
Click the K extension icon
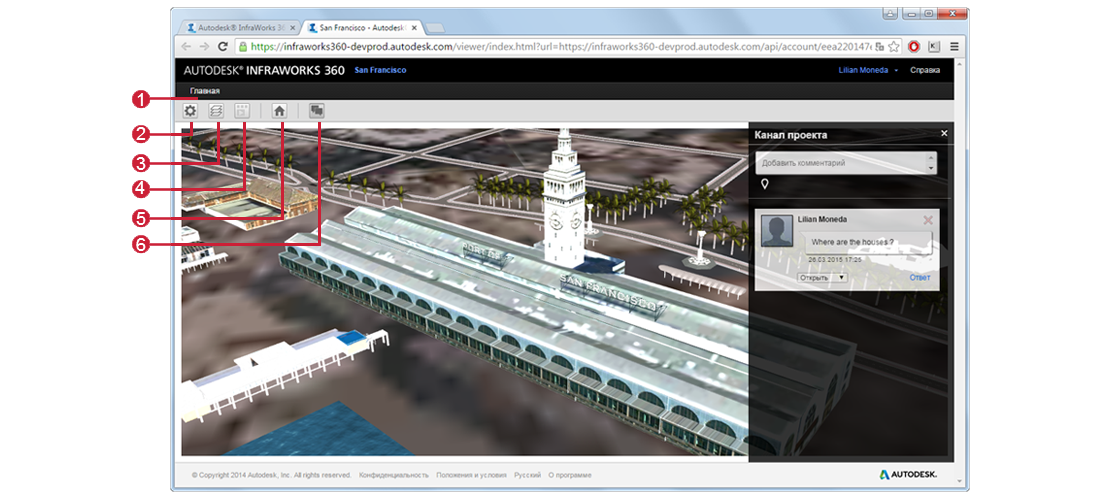pyautogui.click(x=934, y=46)
